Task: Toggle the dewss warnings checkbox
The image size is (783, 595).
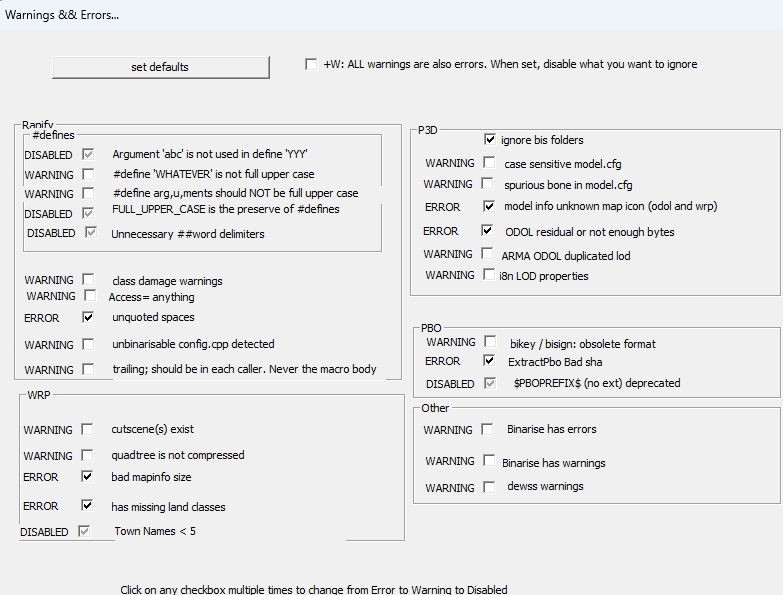Action: [x=489, y=487]
